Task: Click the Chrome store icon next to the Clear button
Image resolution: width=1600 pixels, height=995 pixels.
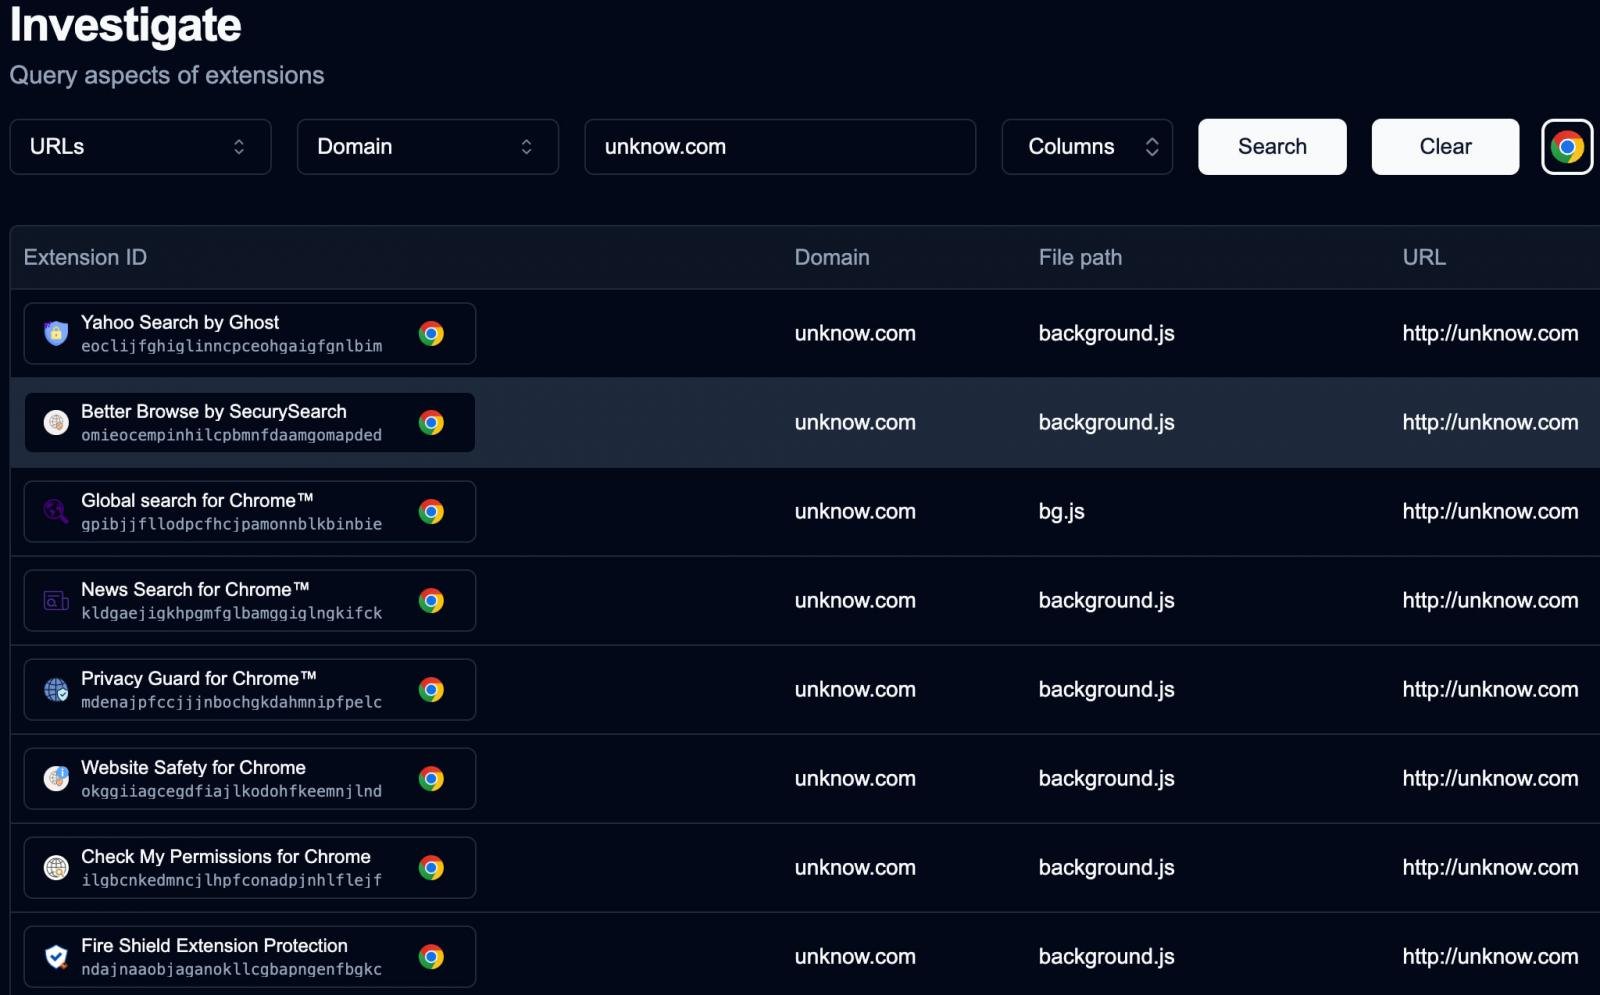Action: (x=1566, y=146)
